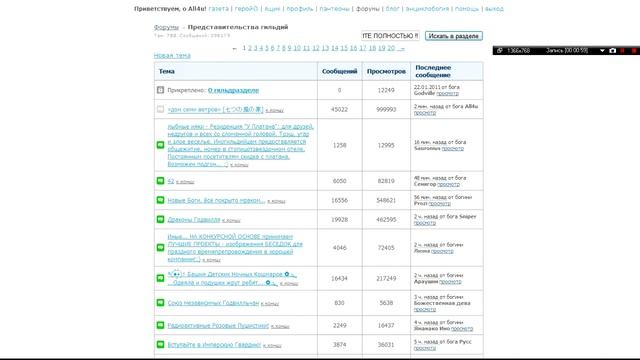Click views count '999993'
Viewport: 640px width, 360px height.
pos(386,109)
